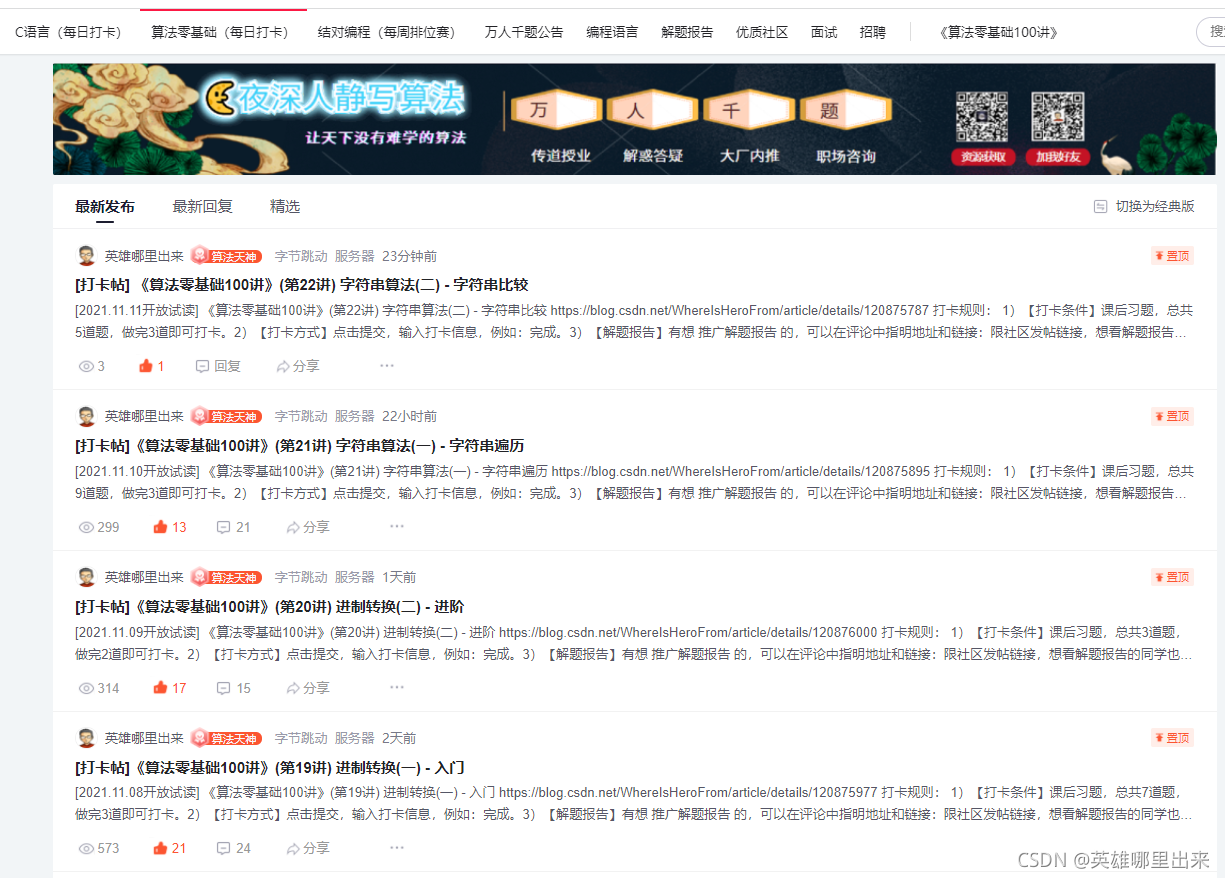This screenshot has height=878, width=1225.
Task: Like the post with 13 likes
Action: 170,527
